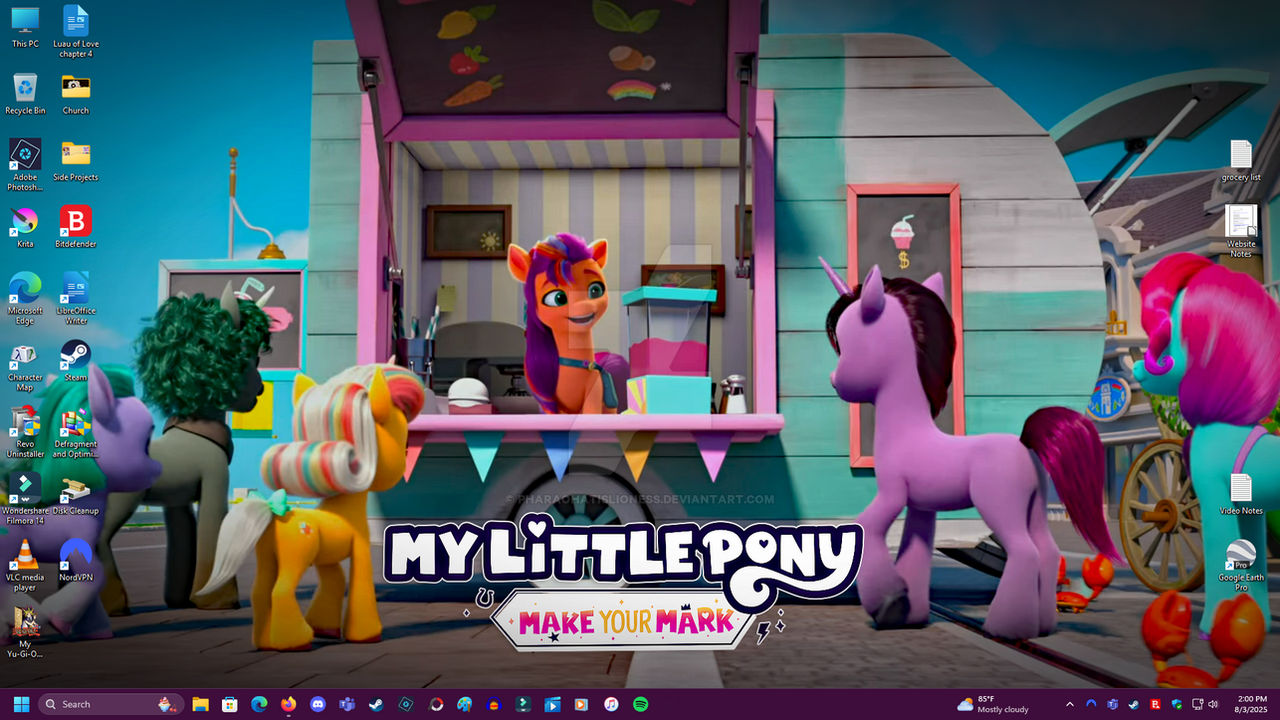Open the Recycle Bin
Image resolution: width=1280 pixels, height=720 pixels.
pos(25,94)
